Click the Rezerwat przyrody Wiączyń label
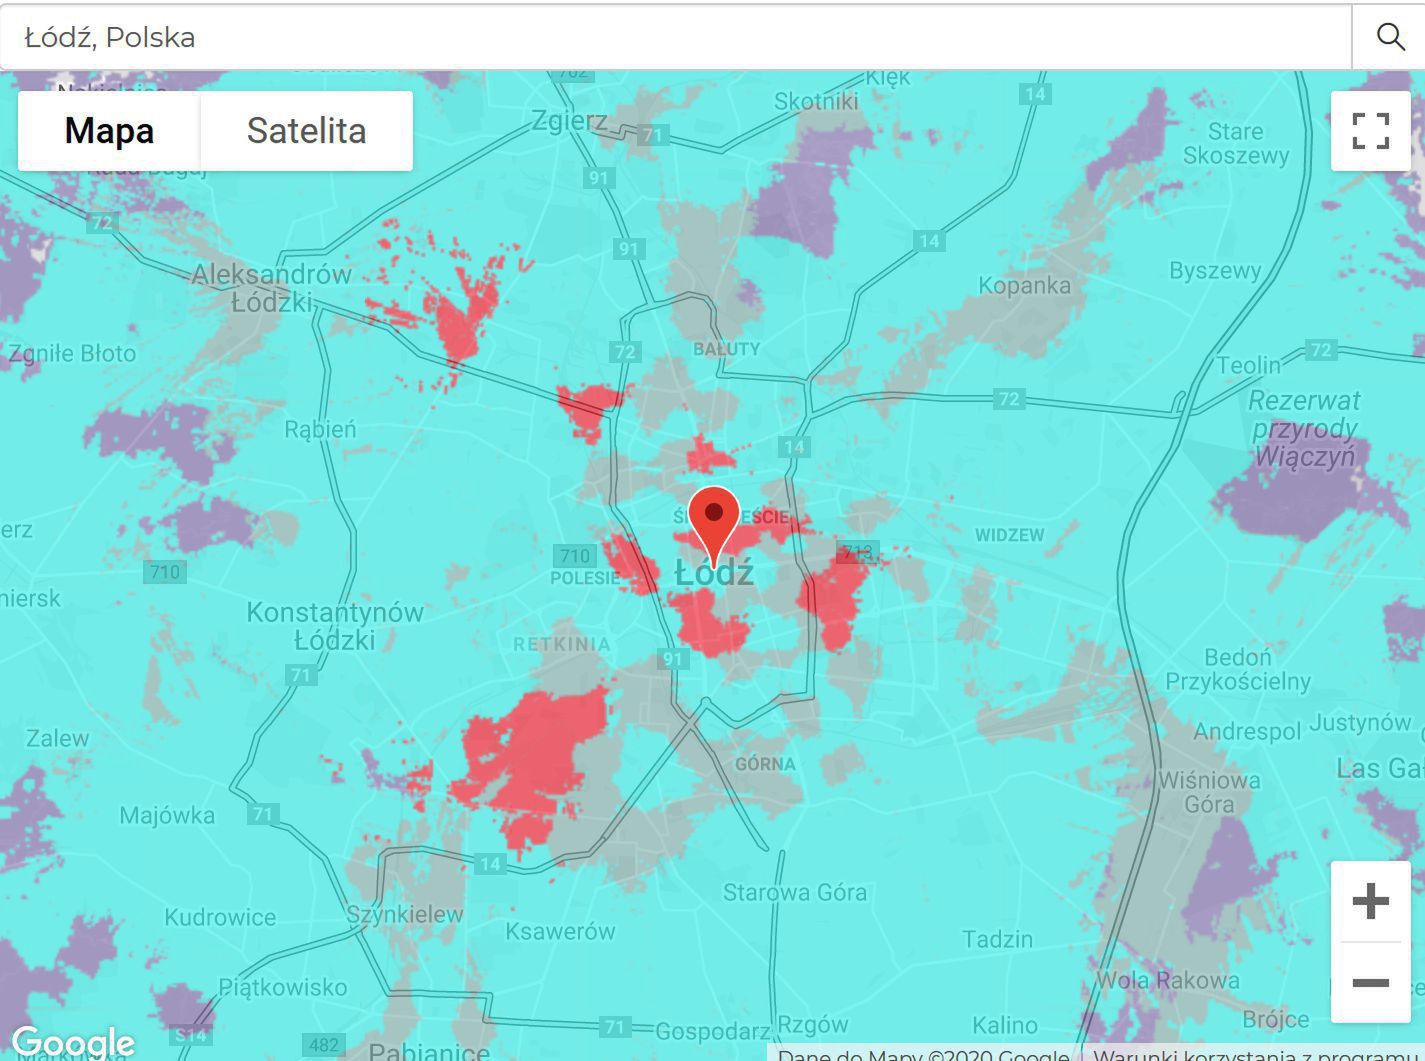The height and width of the screenshot is (1061, 1425). 1305,428
